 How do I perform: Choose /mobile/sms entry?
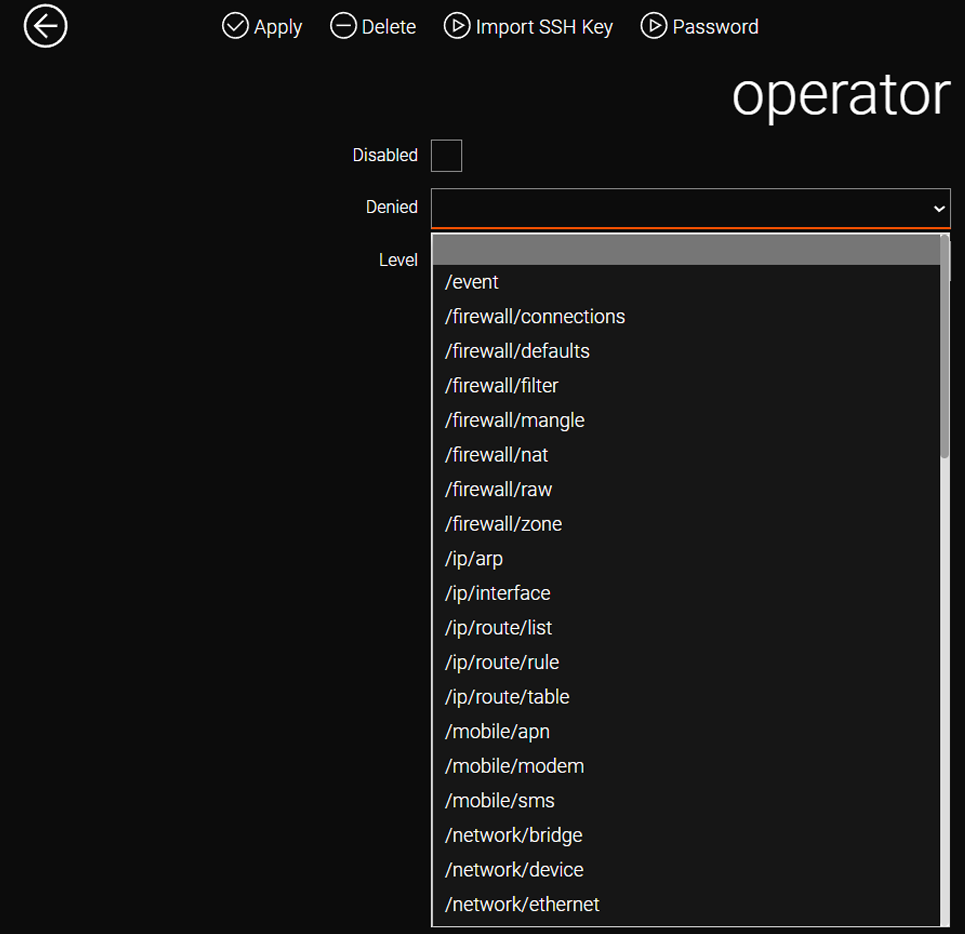click(686, 800)
